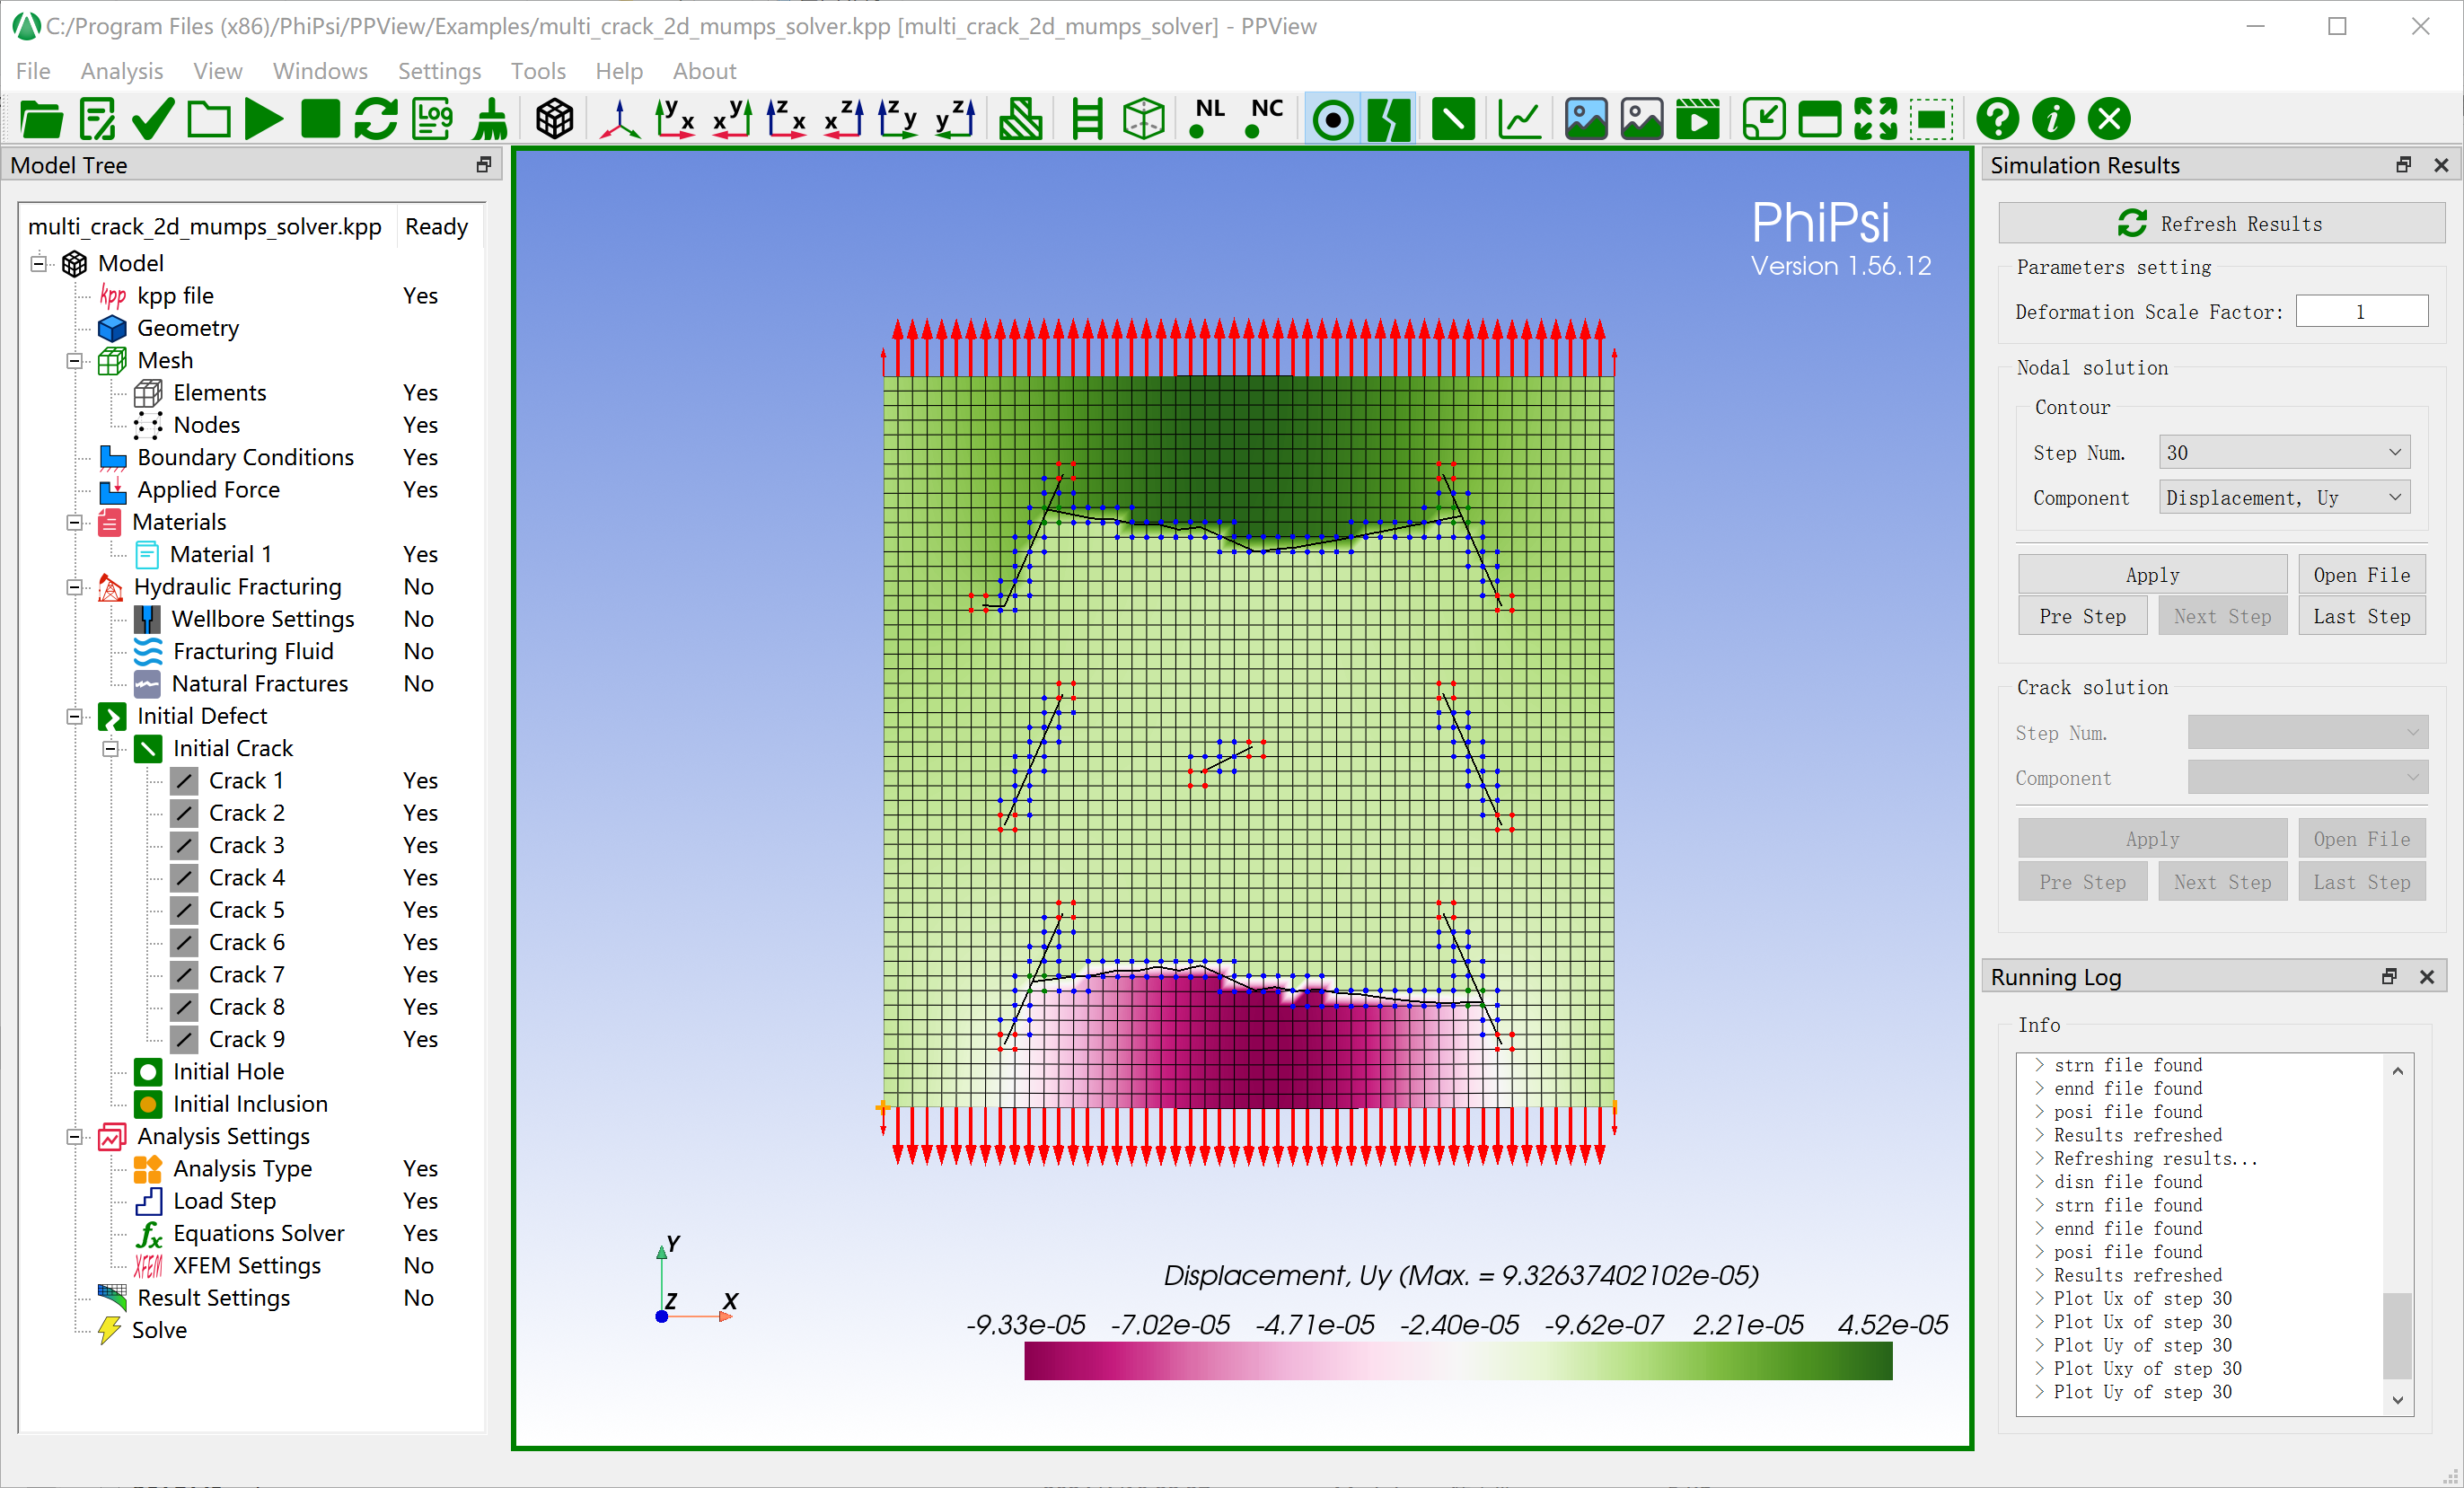2464x1488 pixels.
Task: Collapse the Initial Defect tree node
Action: coord(75,716)
